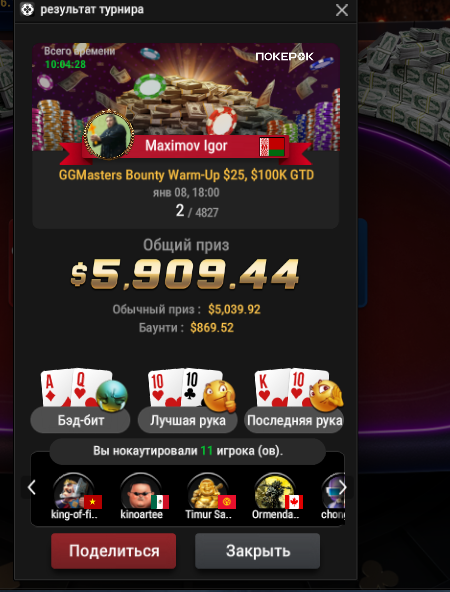
Task: Click the Поделиться share button
Action: pyautogui.click(x=114, y=551)
